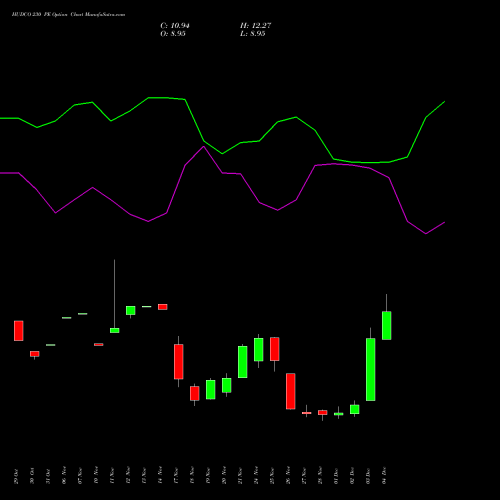Click the red candlestick for 29 Oct
The image size is (500, 500).
pos(19,331)
